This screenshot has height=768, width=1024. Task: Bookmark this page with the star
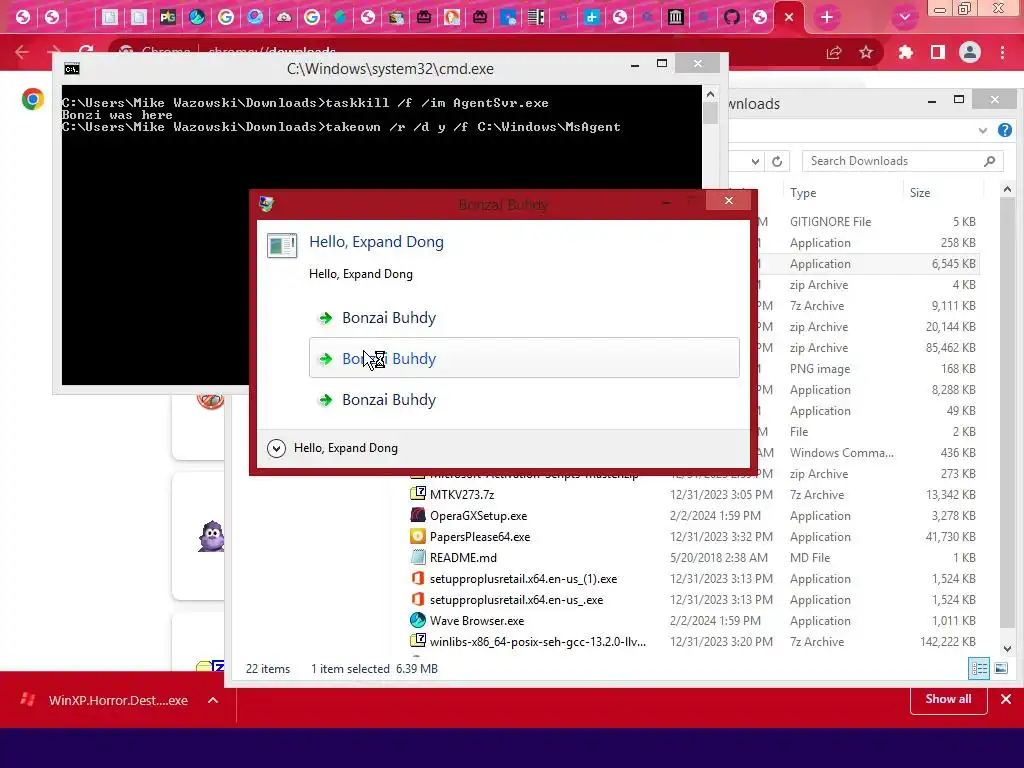point(866,52)
